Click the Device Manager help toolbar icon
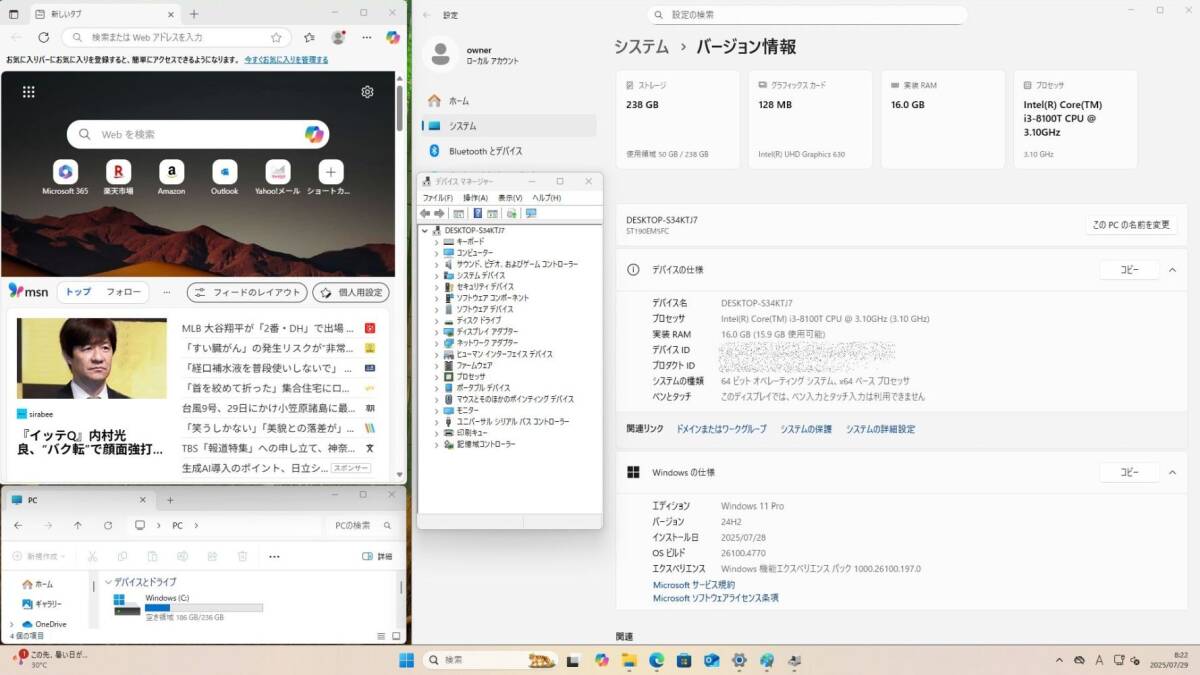Screen dimensions: 1200x675 pos(478,213)
